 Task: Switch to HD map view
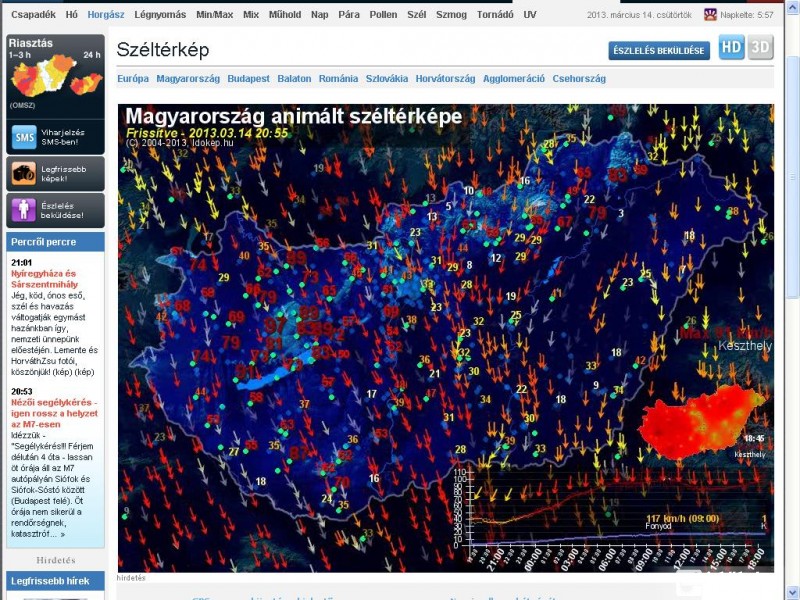coord(731,47)
